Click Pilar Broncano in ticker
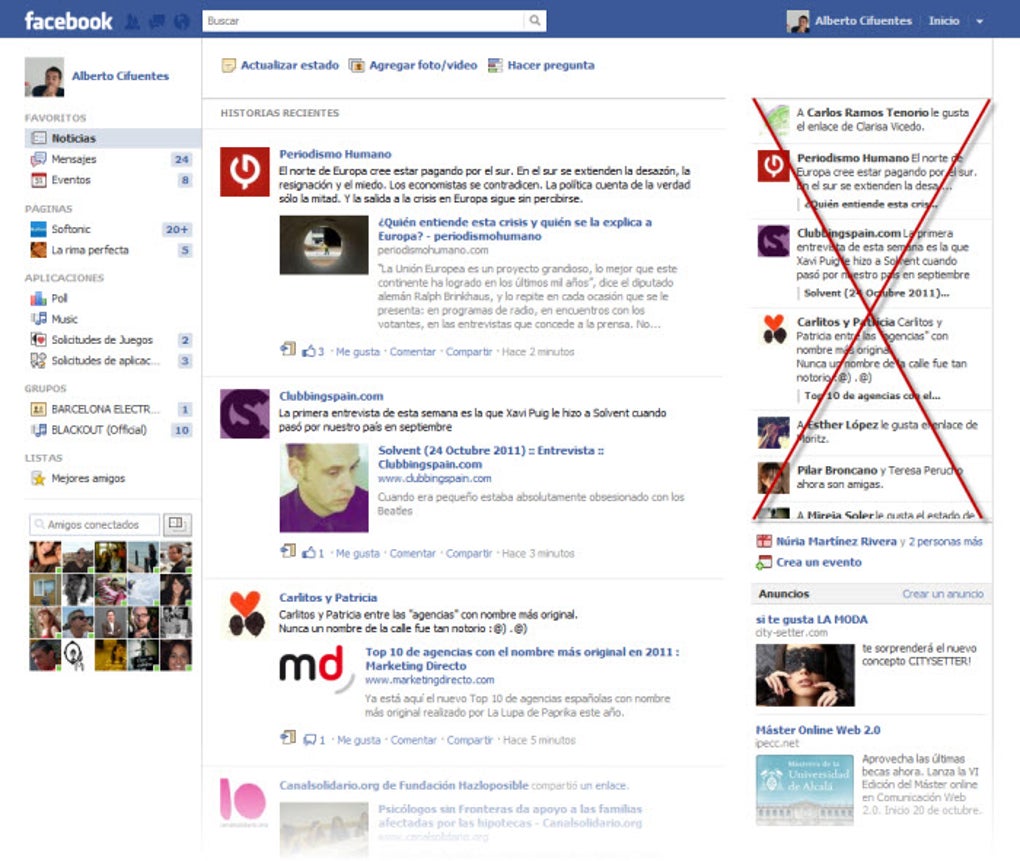 (837, 470)
